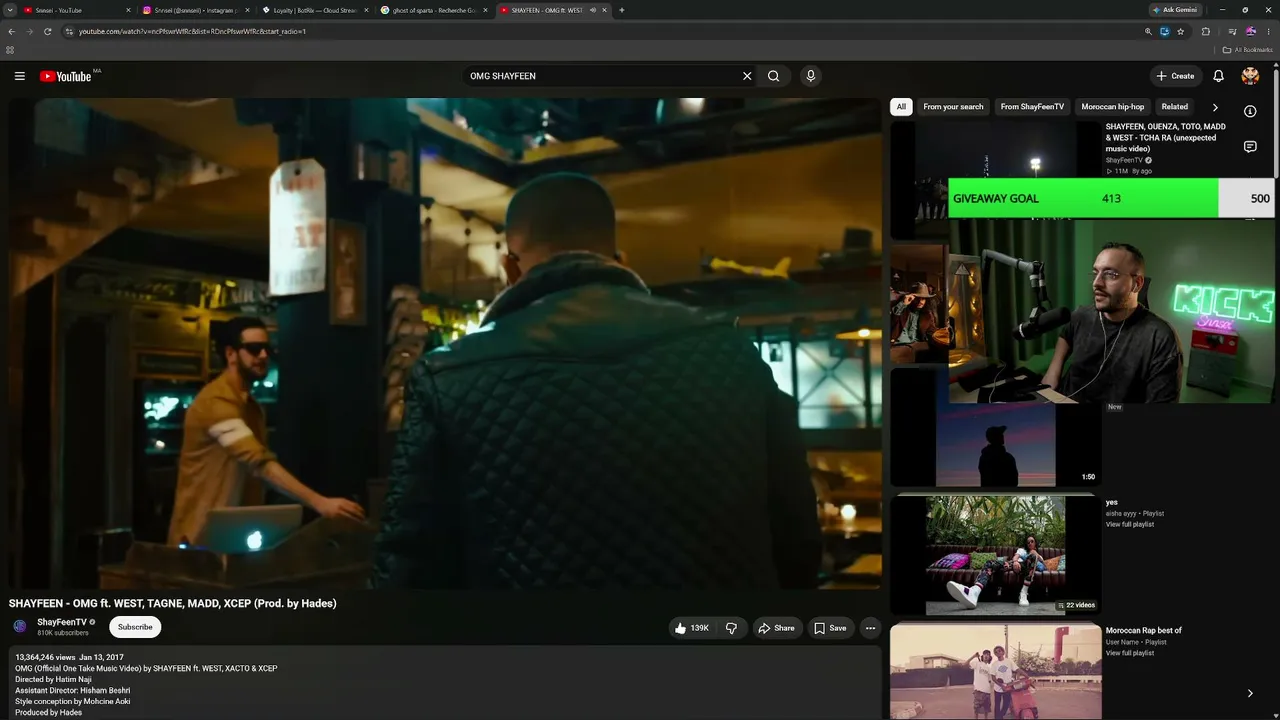1280x720 pixels.
Task: Open a new browser tab
Action: [x=621, y=10]
